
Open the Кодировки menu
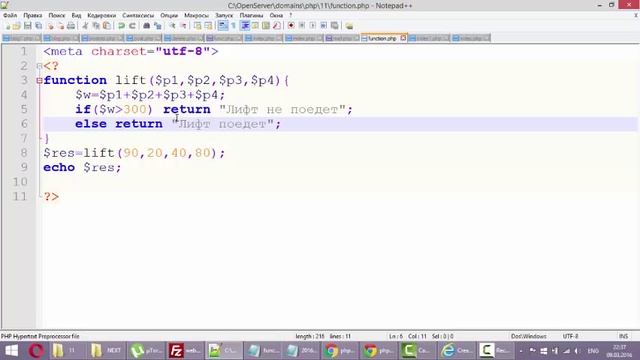[x=102, y=15]
